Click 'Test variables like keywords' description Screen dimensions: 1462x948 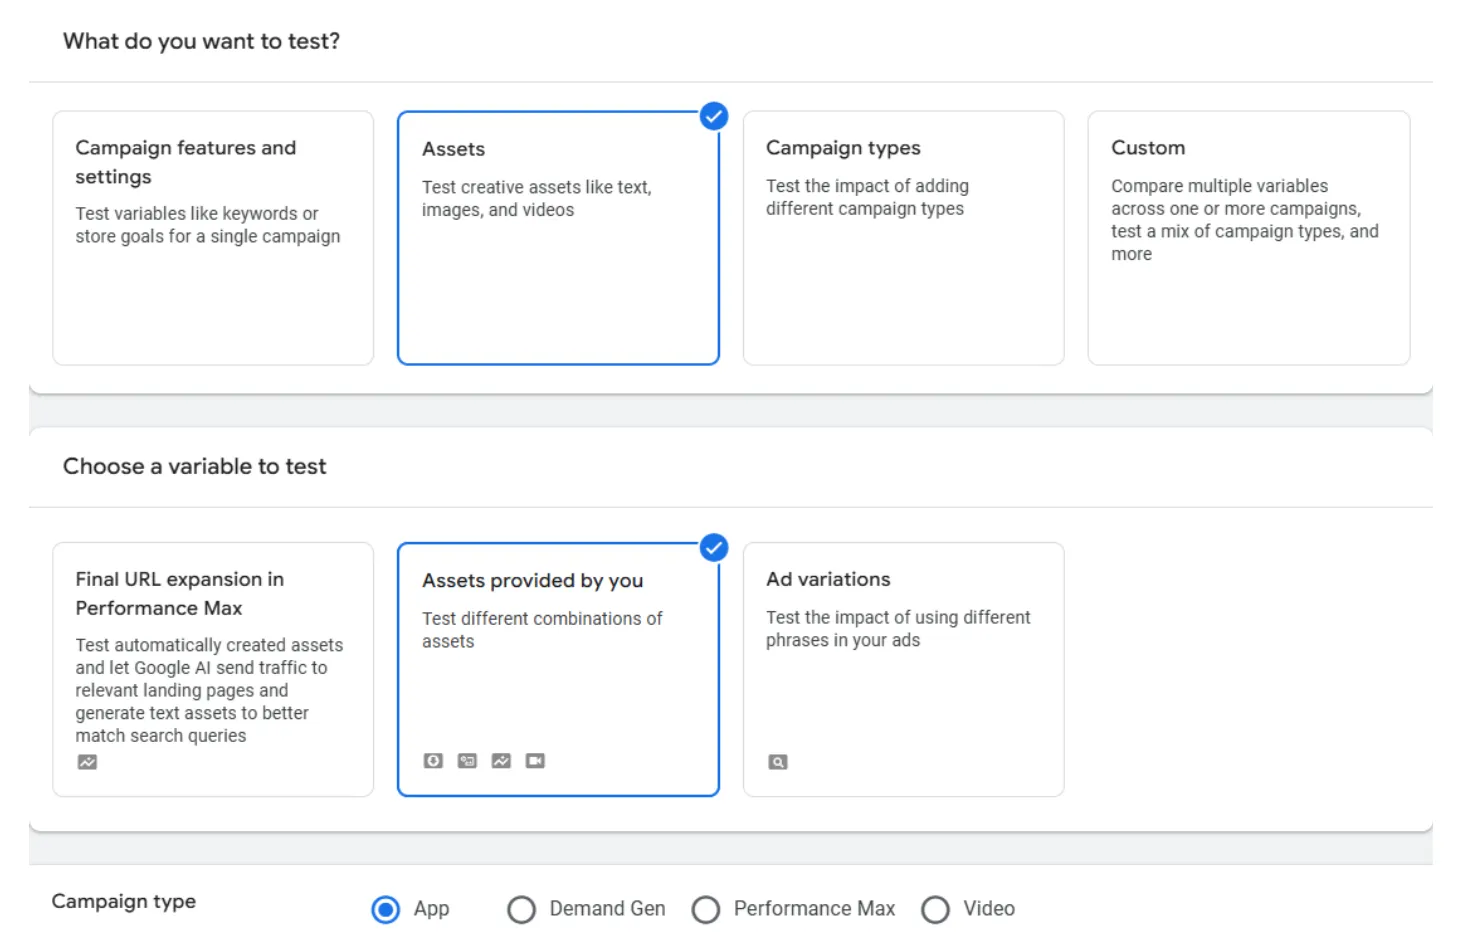tap(208, 225)
